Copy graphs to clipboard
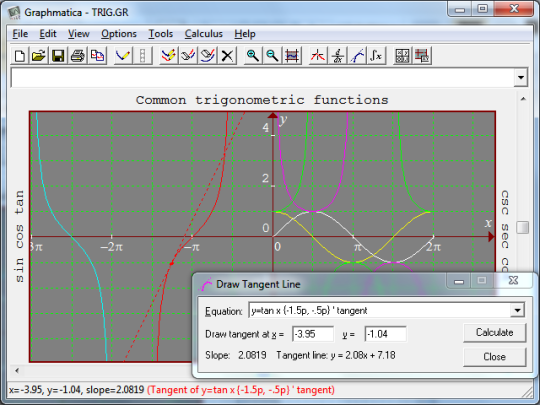The width and height of the screenshot is (540, 405). pos(97,55)
